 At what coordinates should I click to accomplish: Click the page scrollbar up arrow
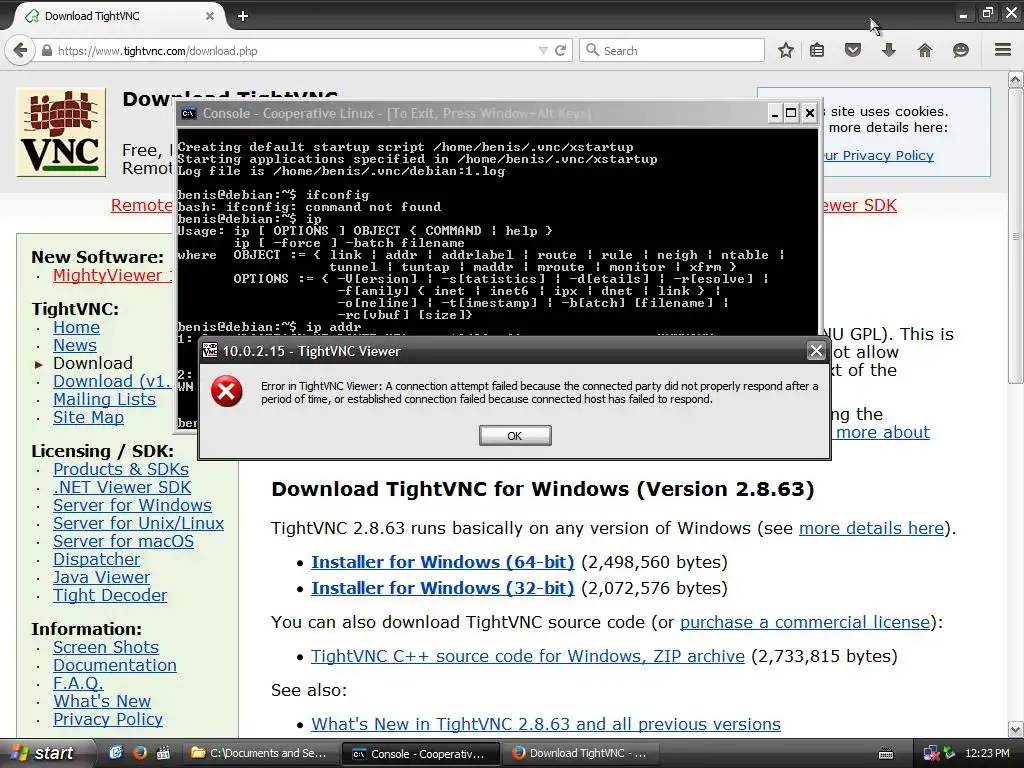[x=1016, y=80]
